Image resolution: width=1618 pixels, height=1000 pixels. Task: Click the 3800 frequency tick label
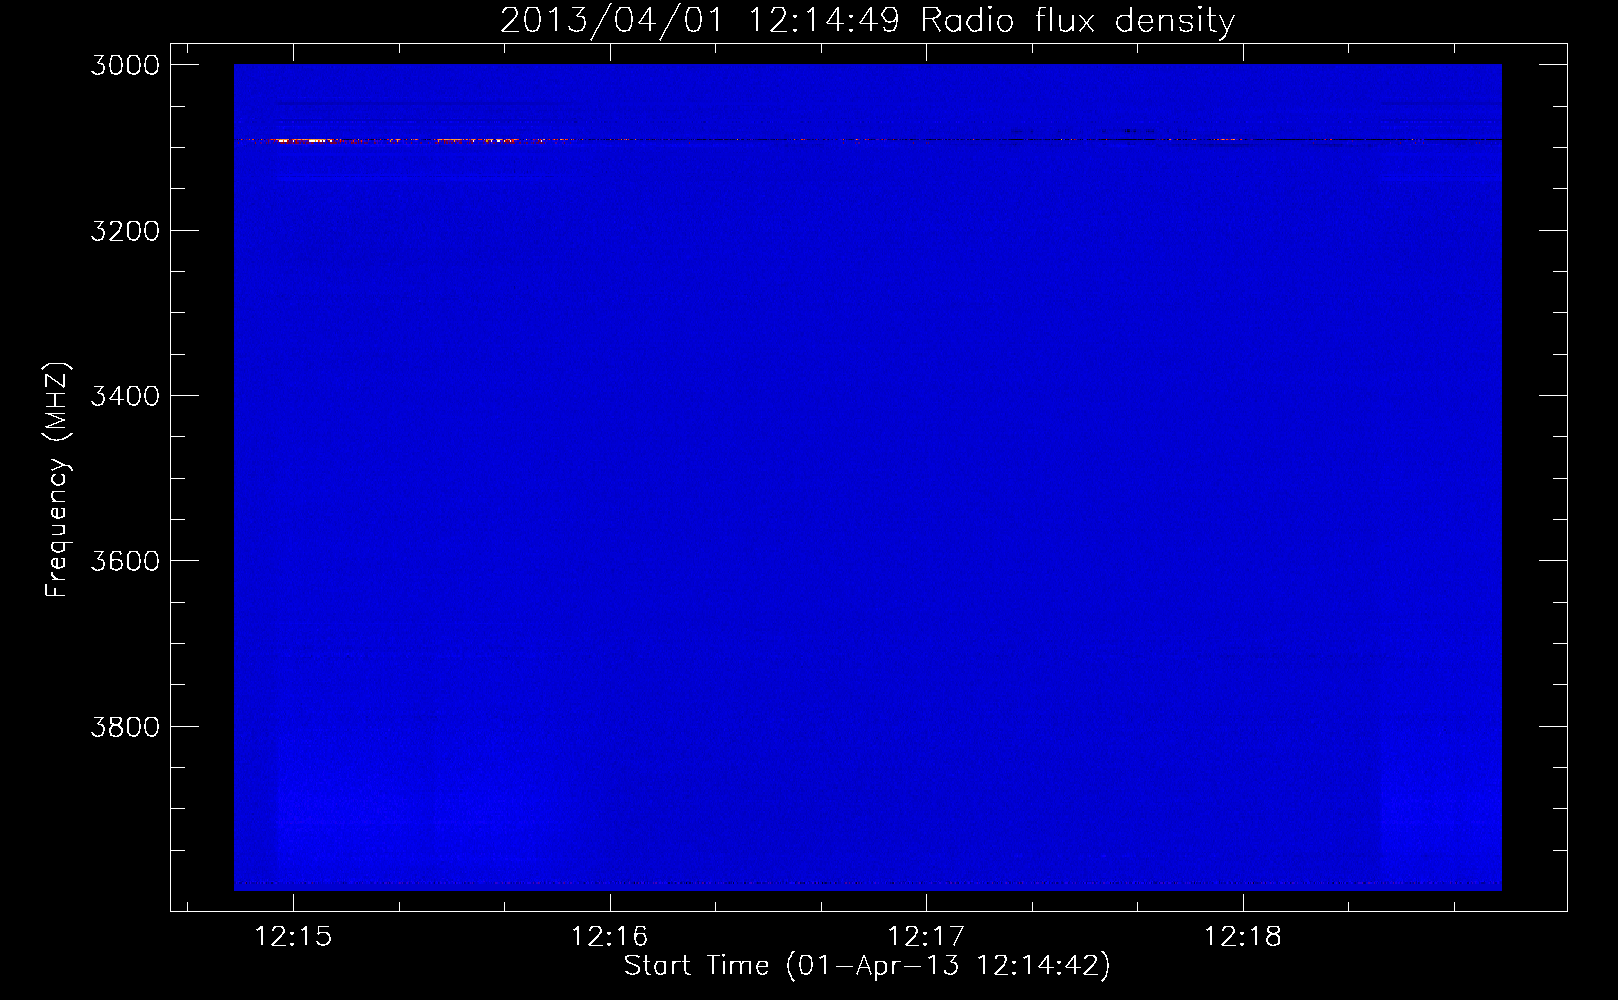coord(125,727)
